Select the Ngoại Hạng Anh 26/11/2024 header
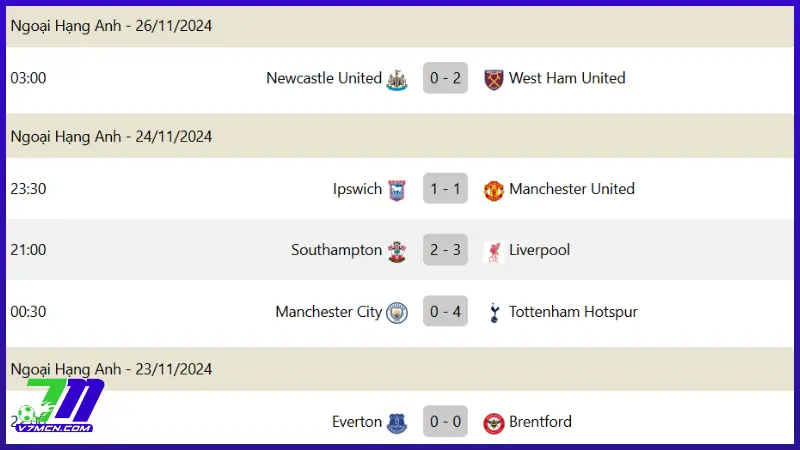 pyautogui.click(x=111, y=26)
